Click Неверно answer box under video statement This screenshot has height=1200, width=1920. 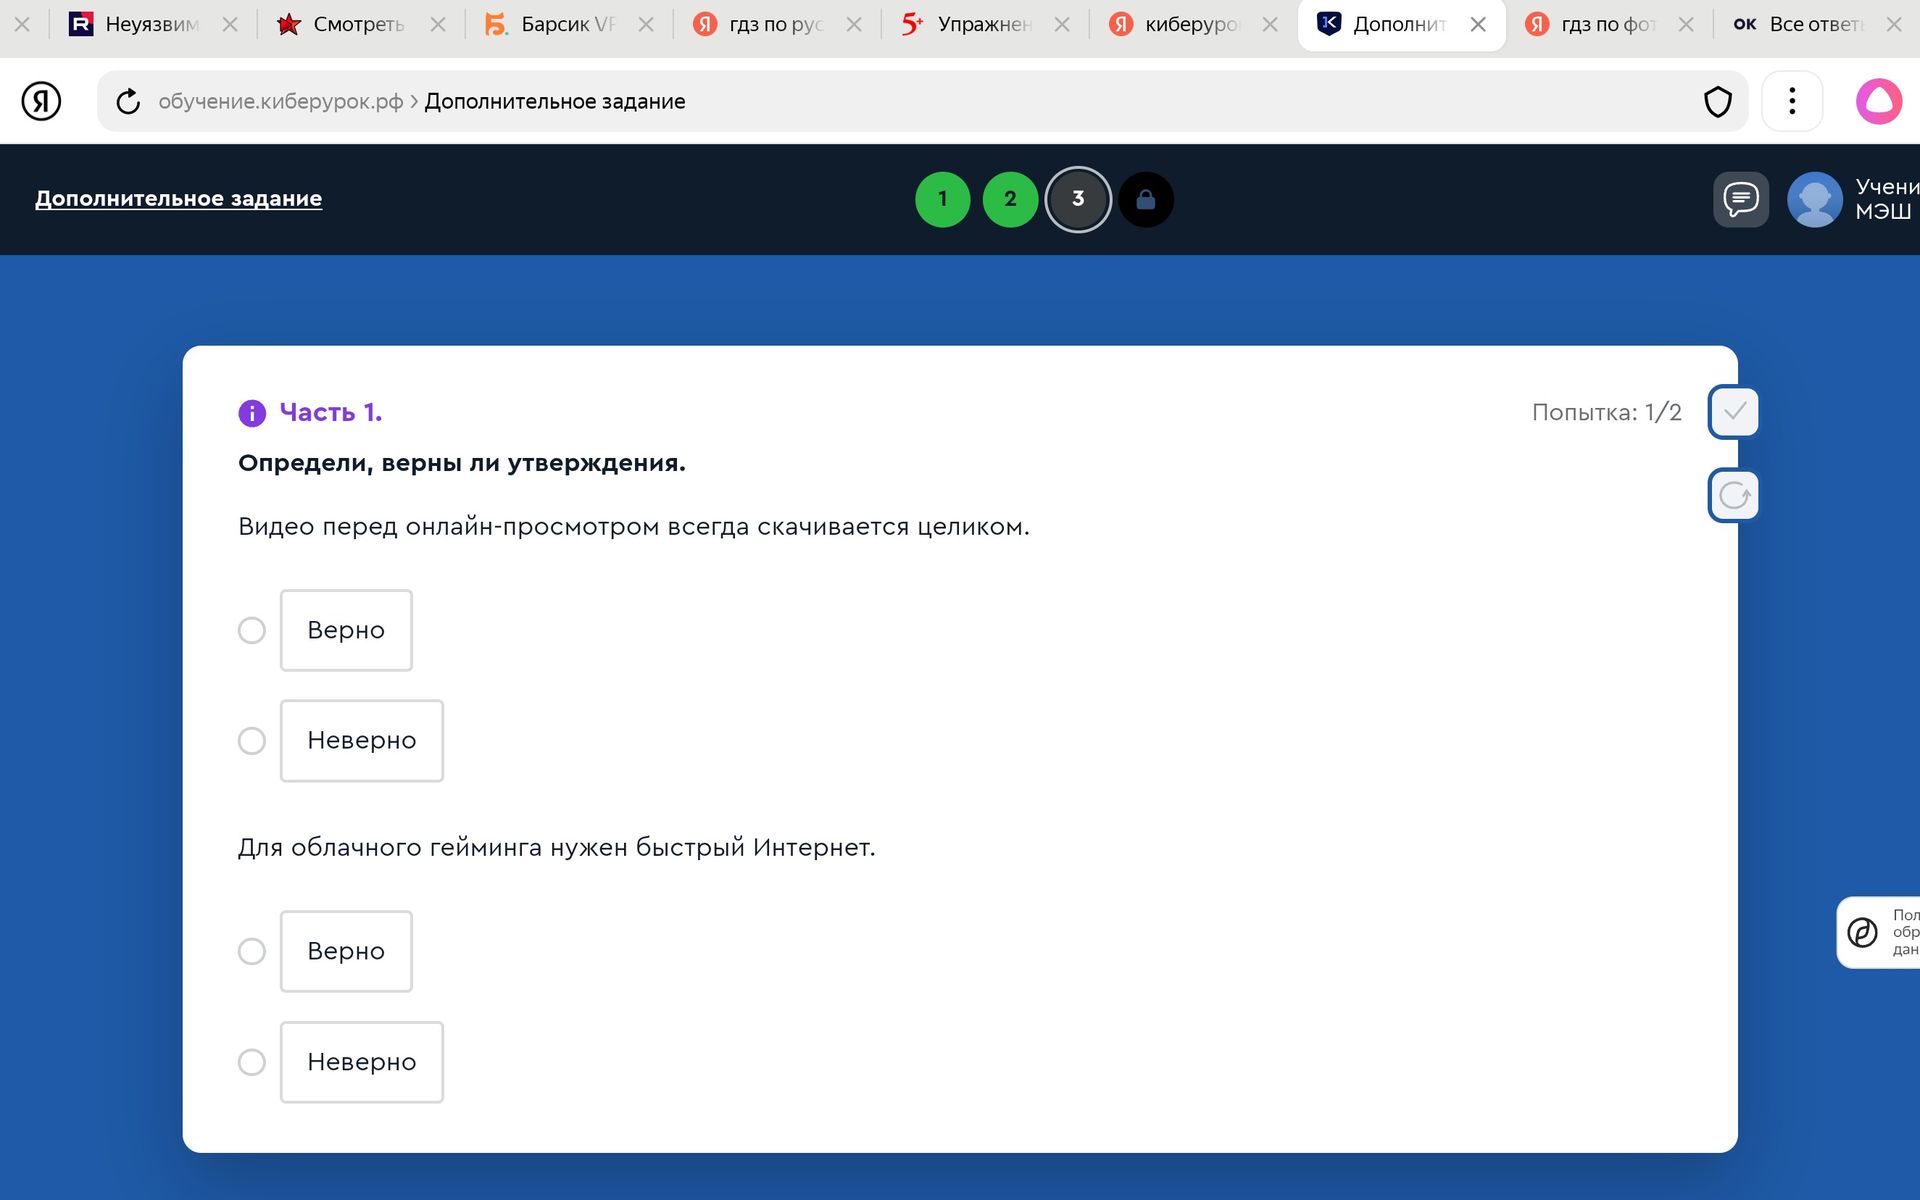(x=362, y=741)
